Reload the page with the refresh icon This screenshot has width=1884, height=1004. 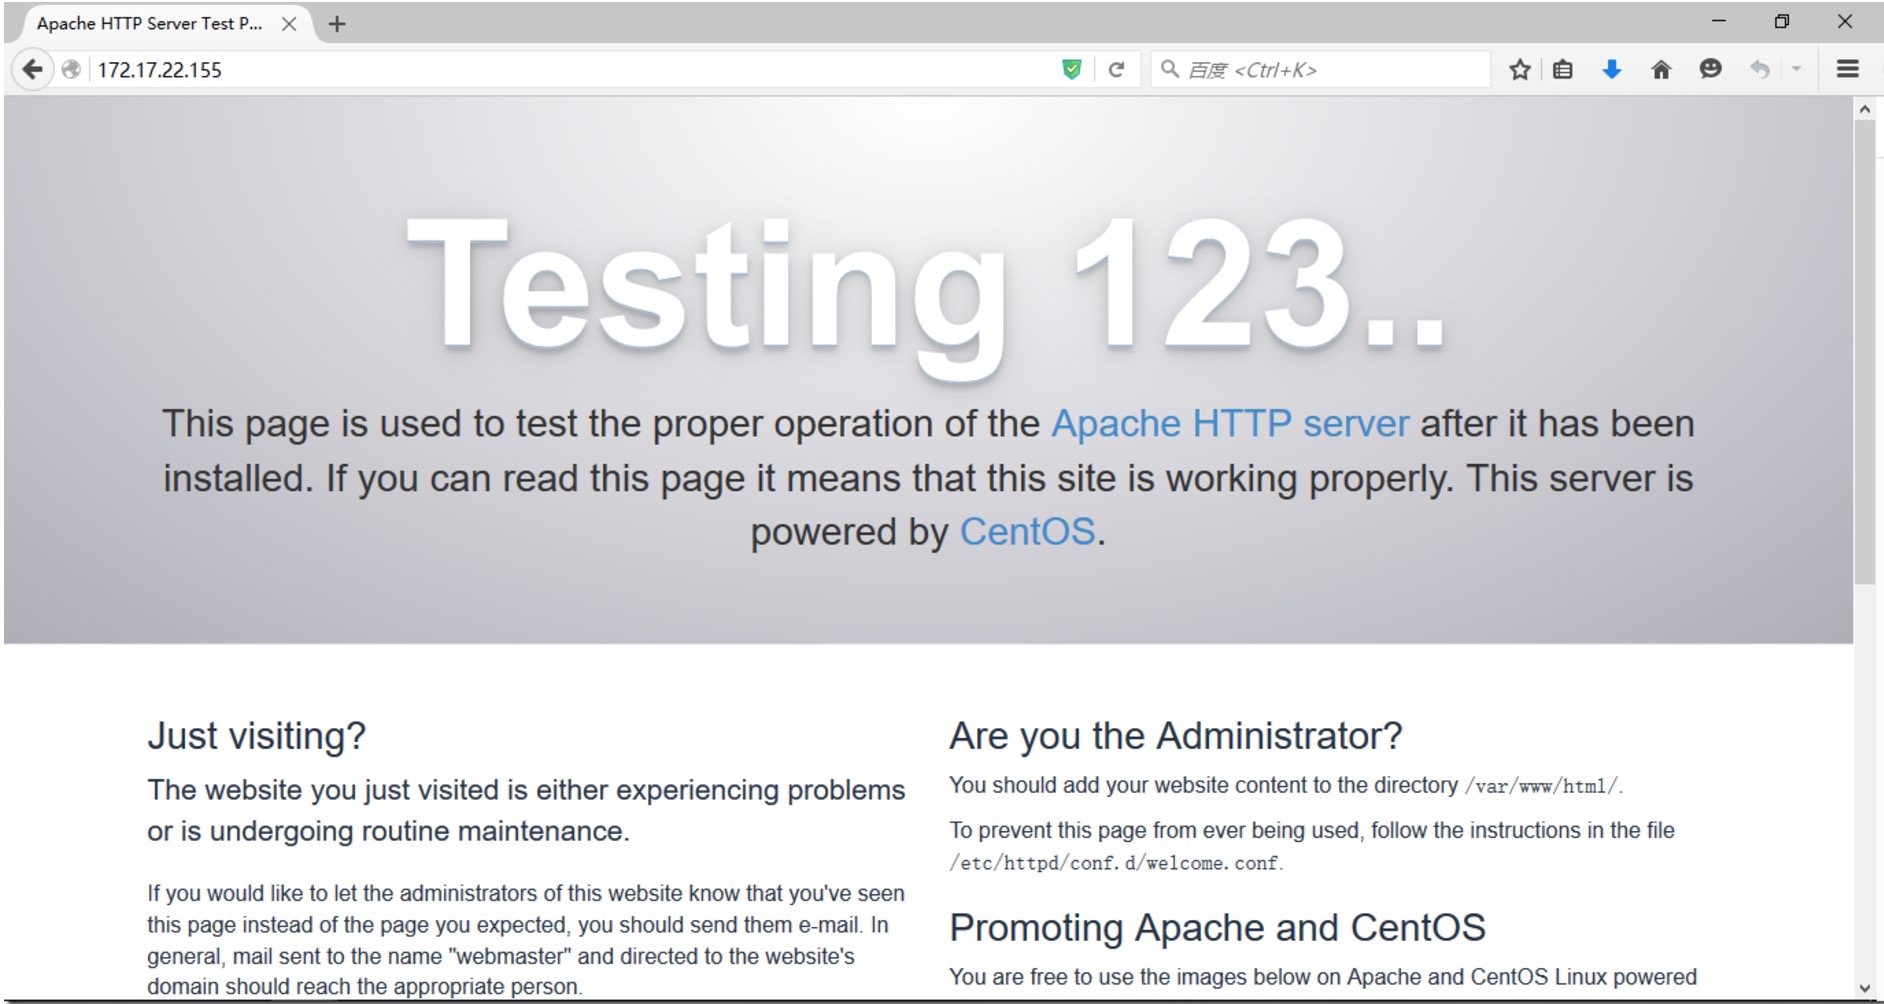[1116, 69]
